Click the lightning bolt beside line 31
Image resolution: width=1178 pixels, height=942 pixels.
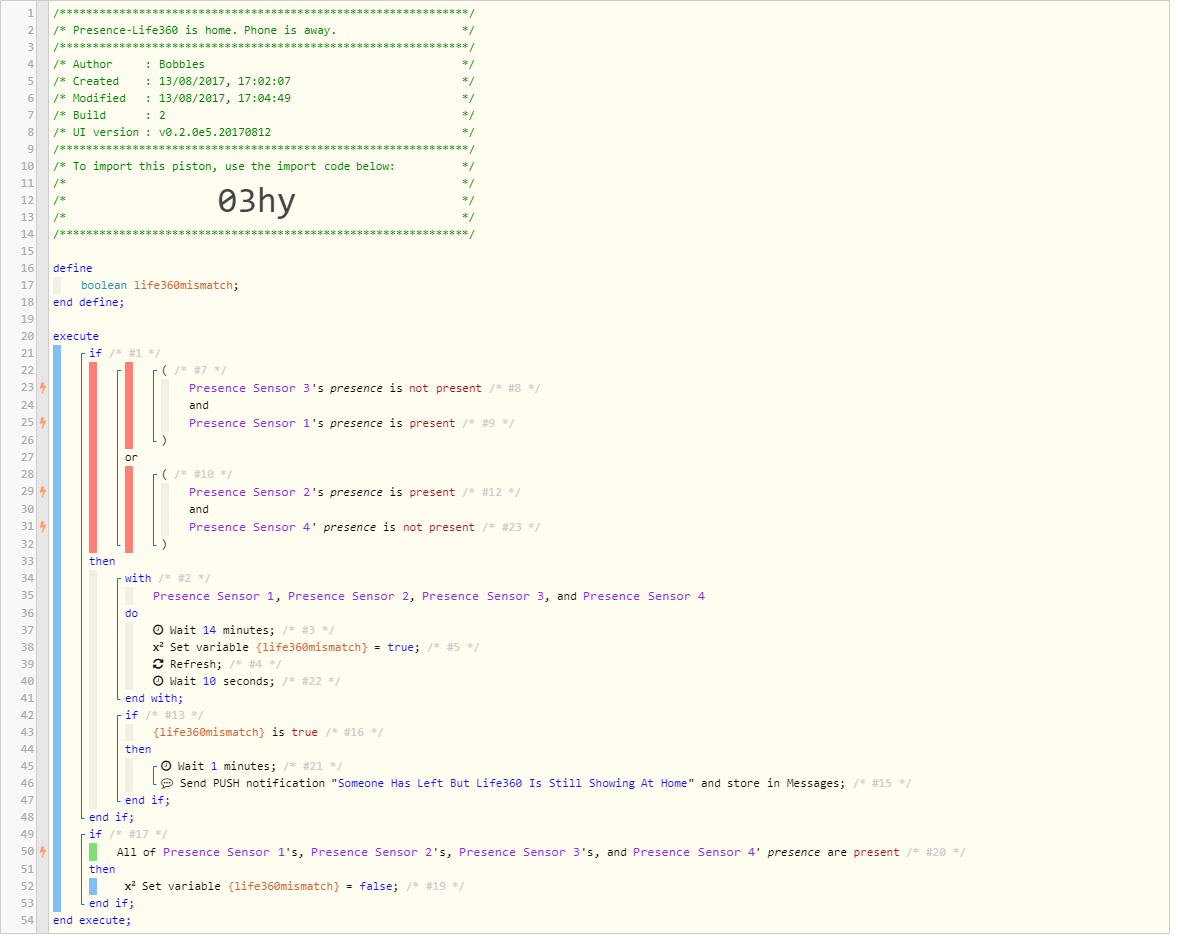[x=43, y=527]
